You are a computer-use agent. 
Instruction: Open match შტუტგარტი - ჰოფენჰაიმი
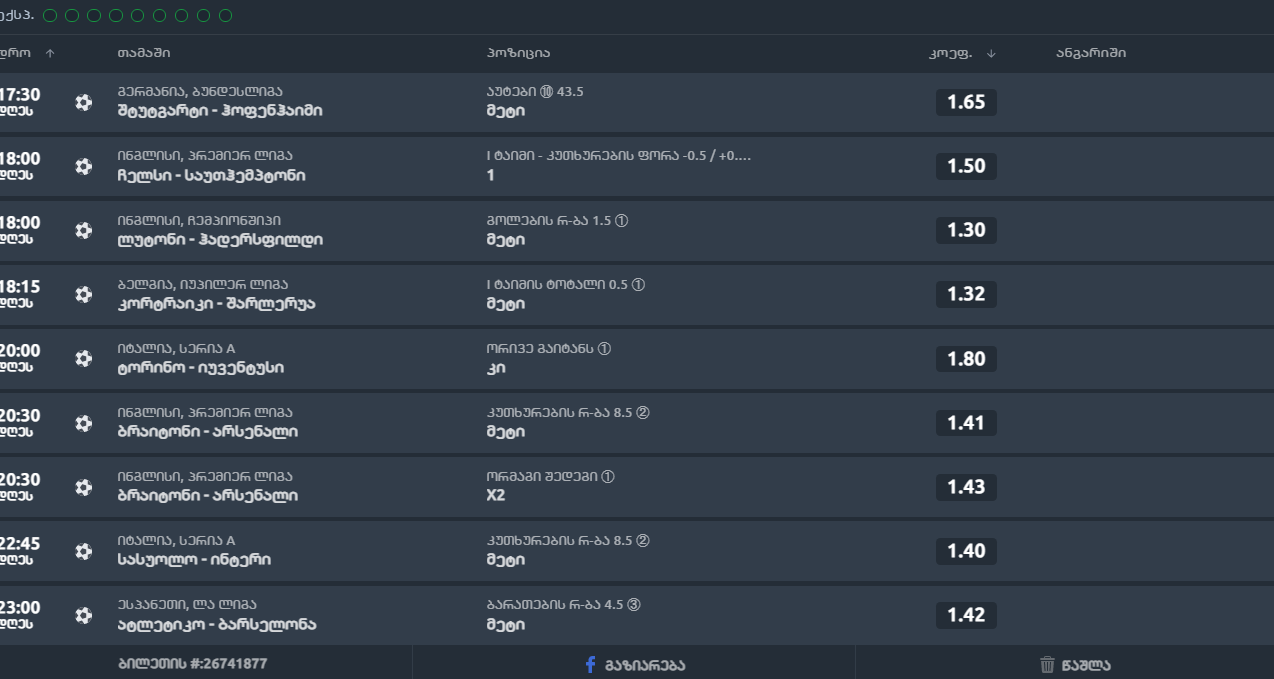coord(220,111)
